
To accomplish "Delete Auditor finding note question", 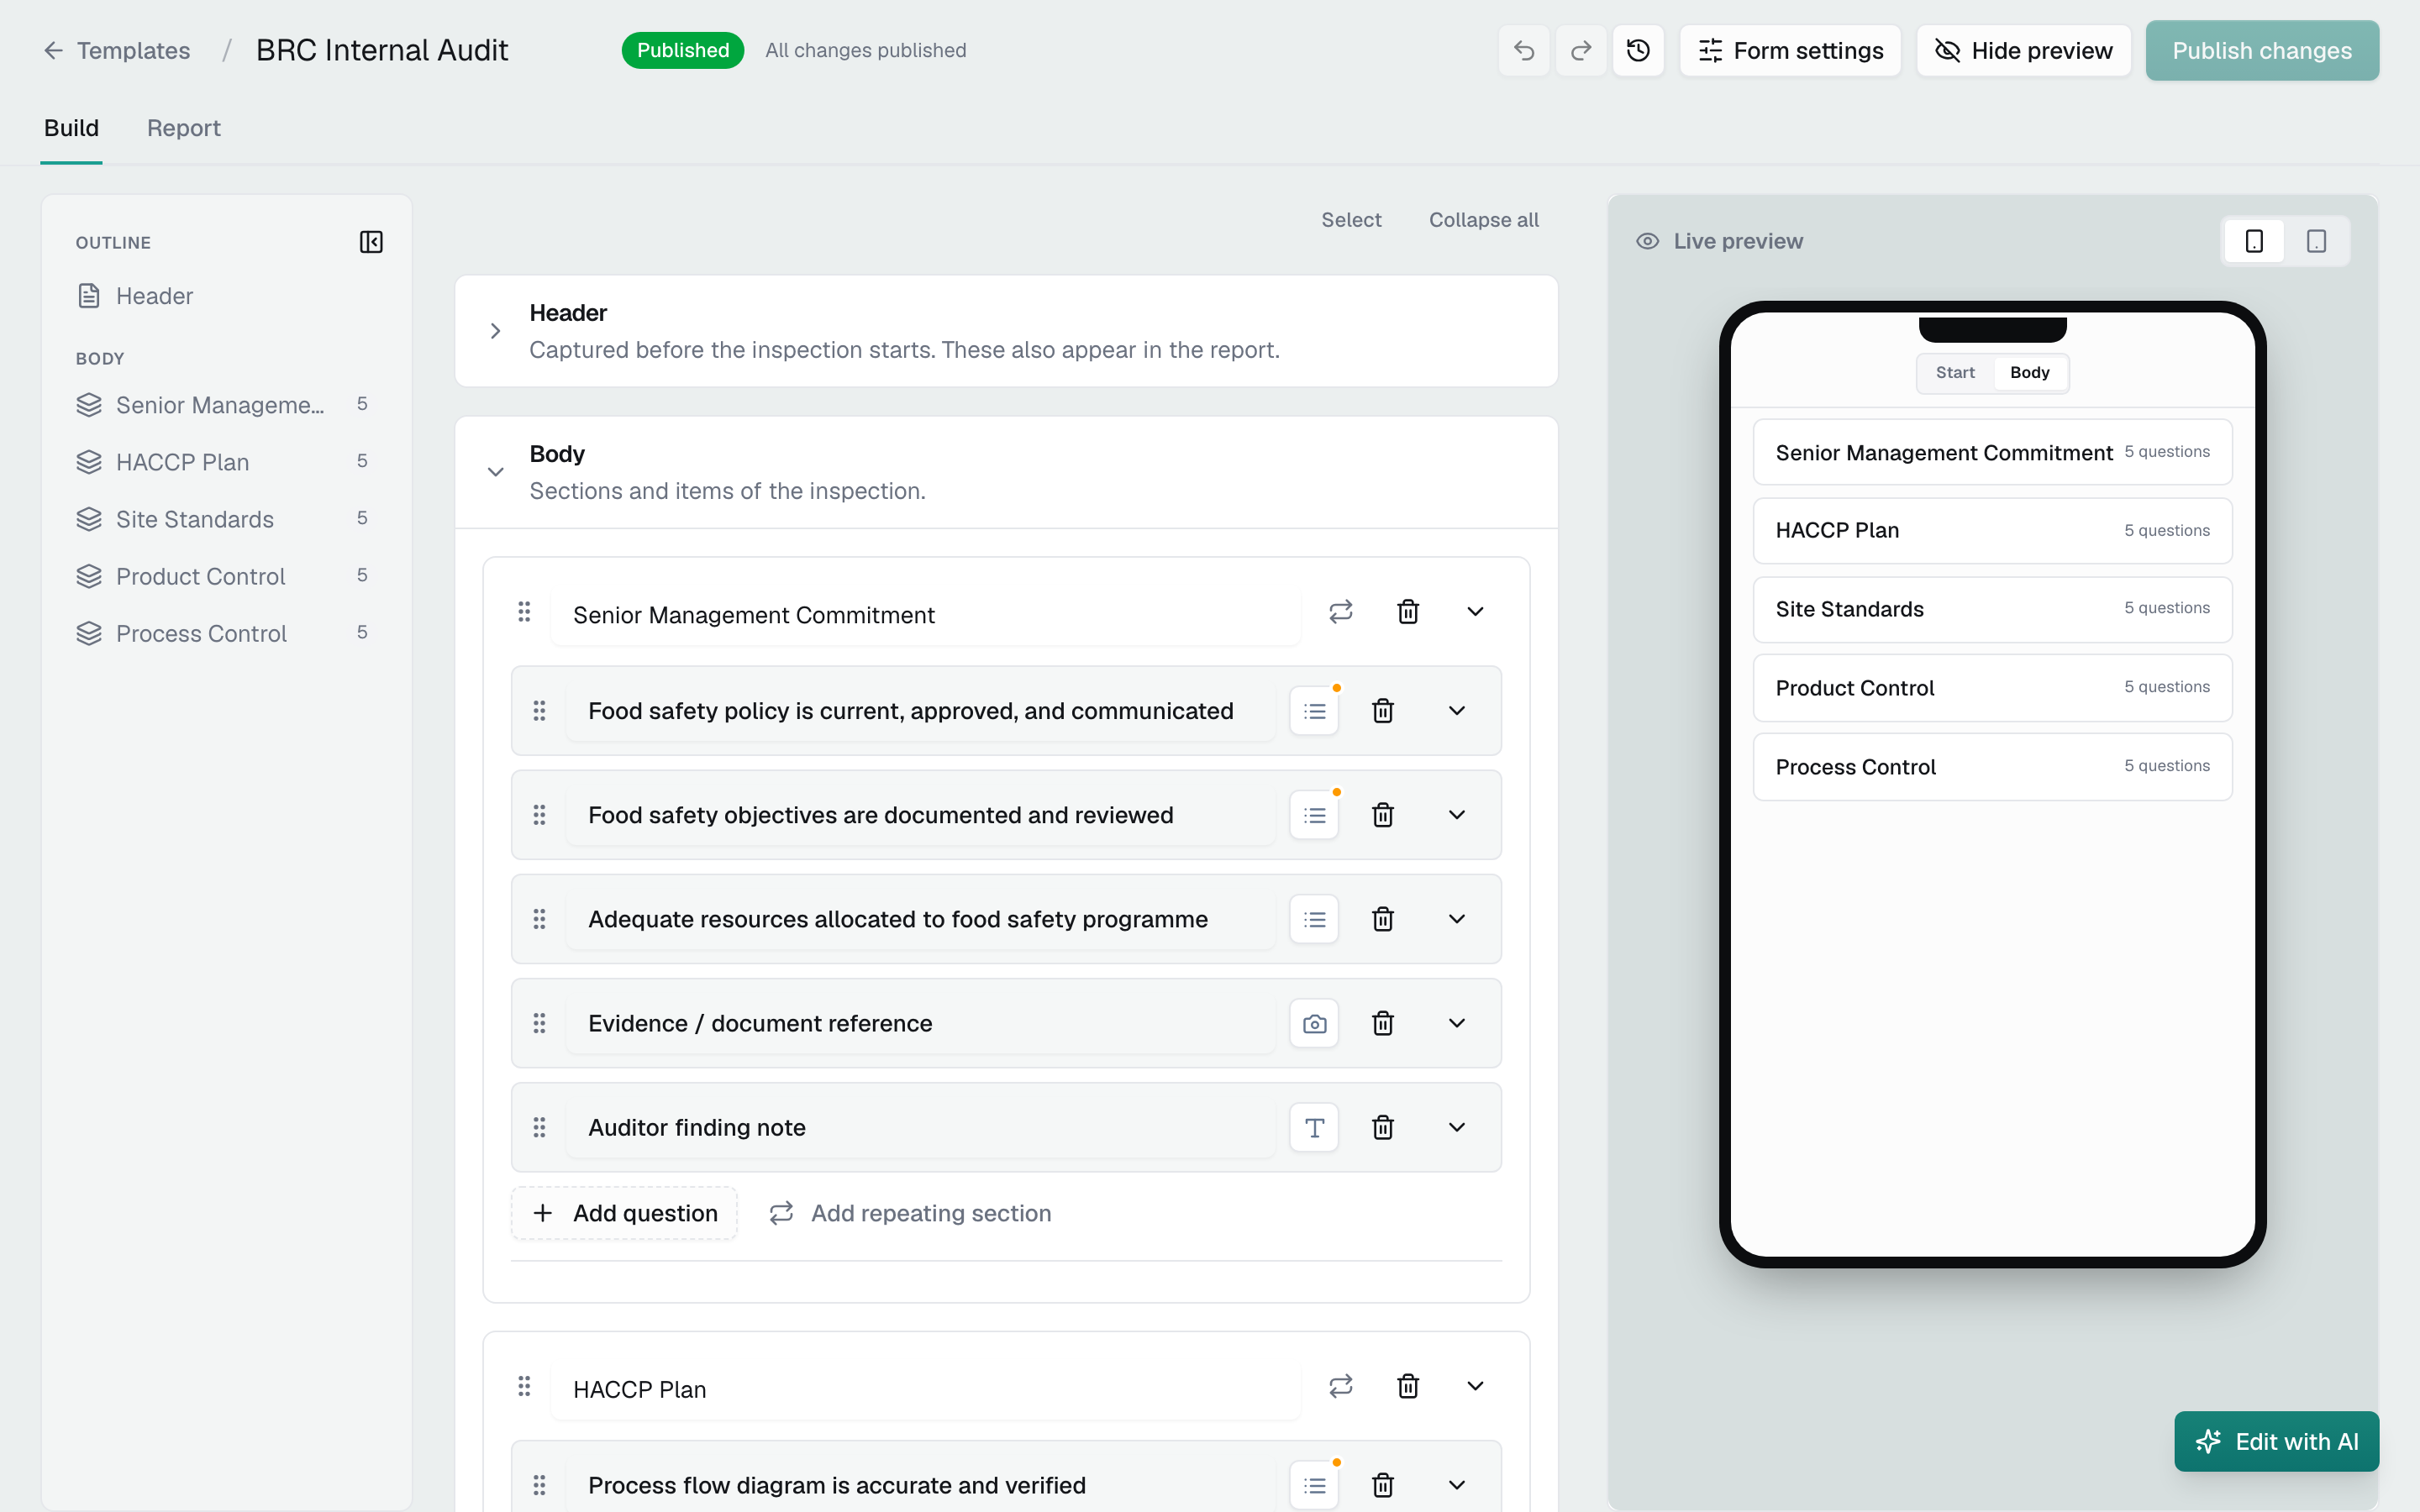I will pyautogui.click(x=1383, y=1127).
